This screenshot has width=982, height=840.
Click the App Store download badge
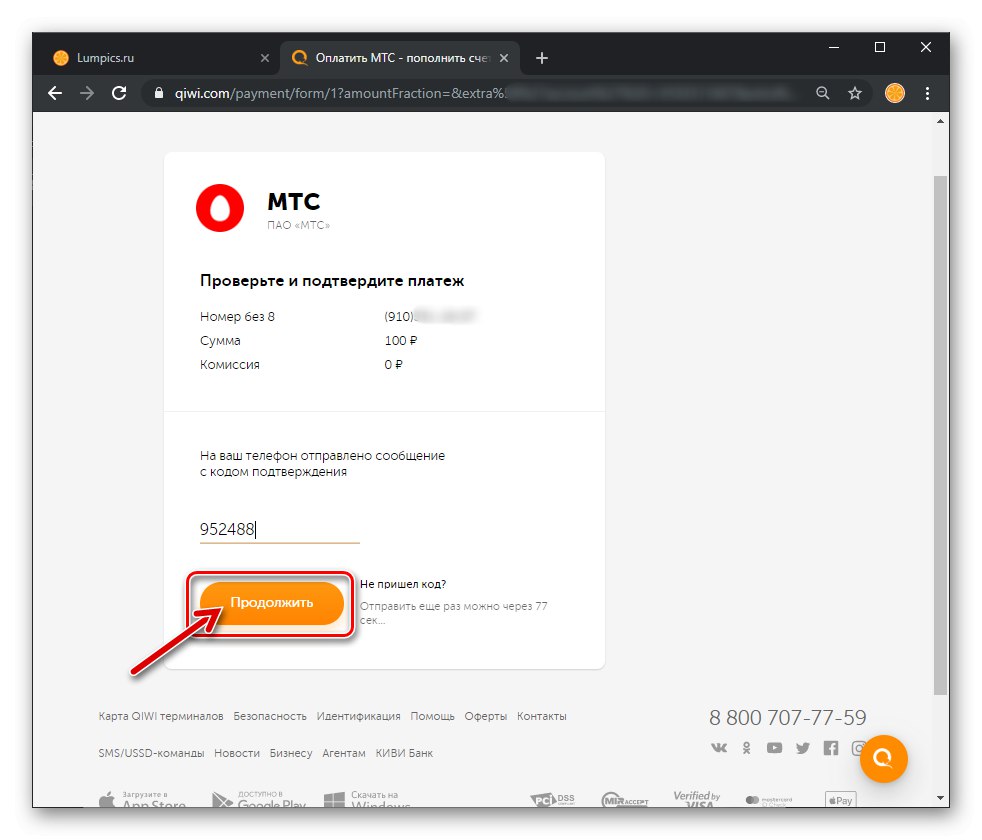point(142,799)
